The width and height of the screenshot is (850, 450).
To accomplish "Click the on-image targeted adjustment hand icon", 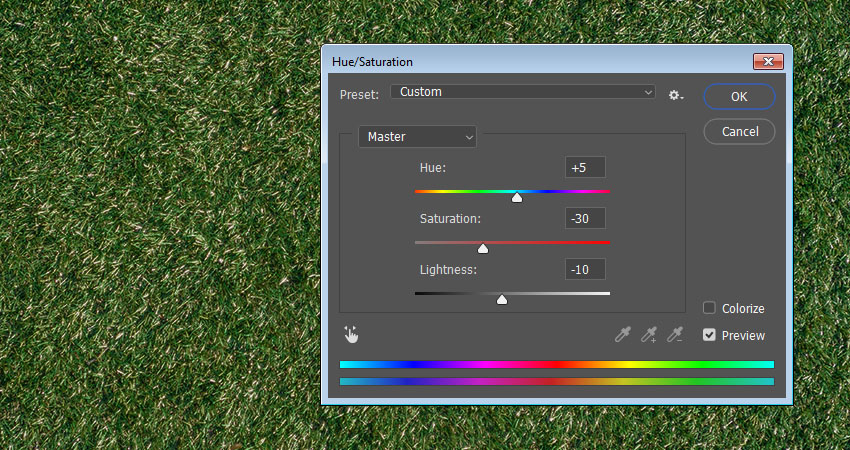I will coord(351,334).
